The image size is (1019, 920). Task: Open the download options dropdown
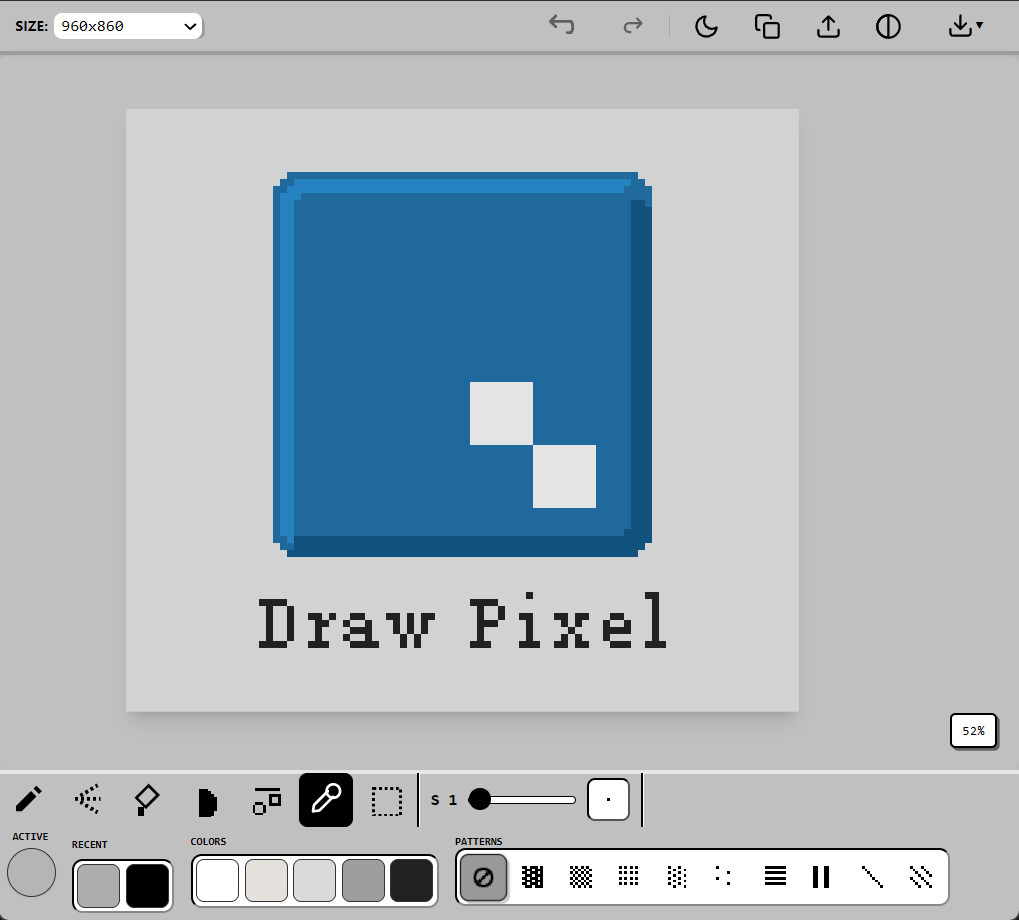point(965,27)
